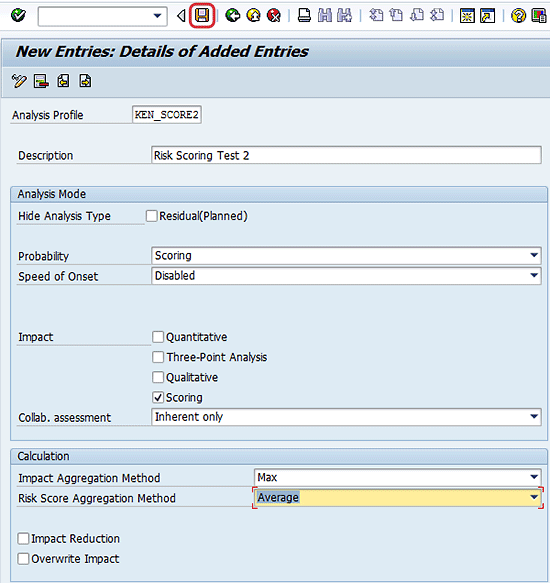Click the yellow Help question mark icon
550x583 pixels.
click(x=518, y=16)
